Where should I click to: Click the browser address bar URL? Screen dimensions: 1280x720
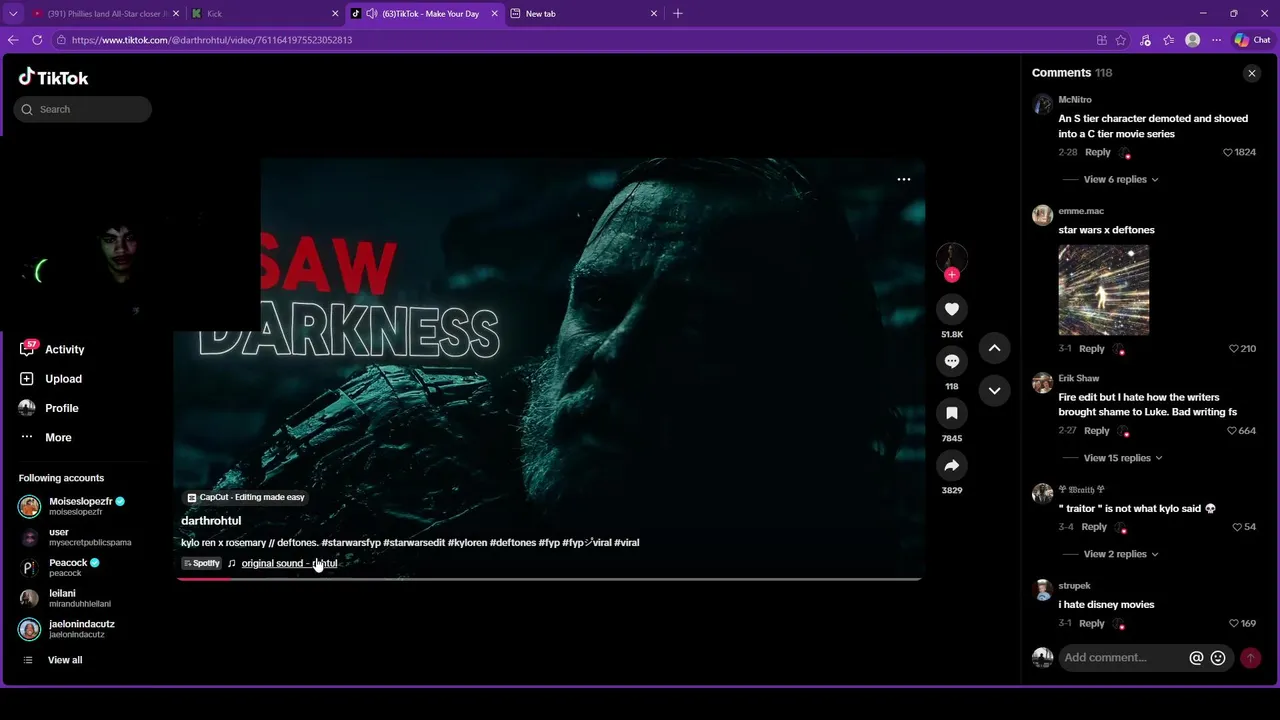click(x=212, y=40)
